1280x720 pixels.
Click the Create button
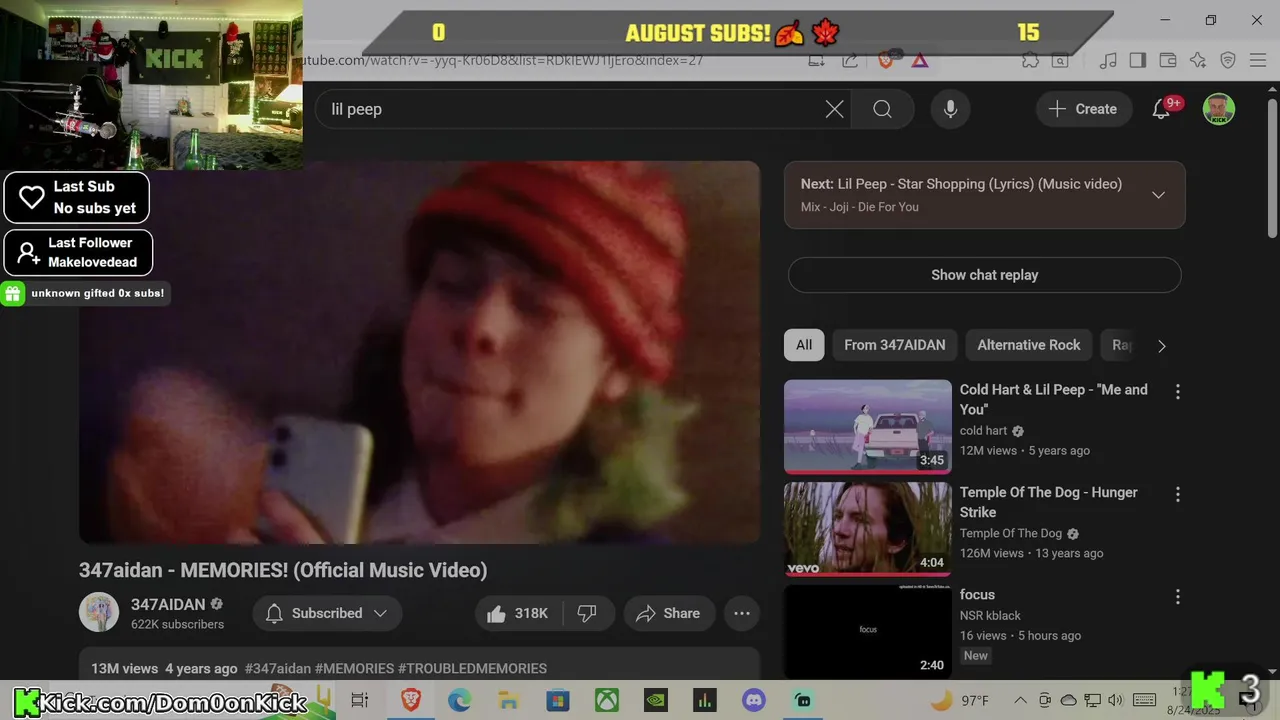[x=1083, y=109]
